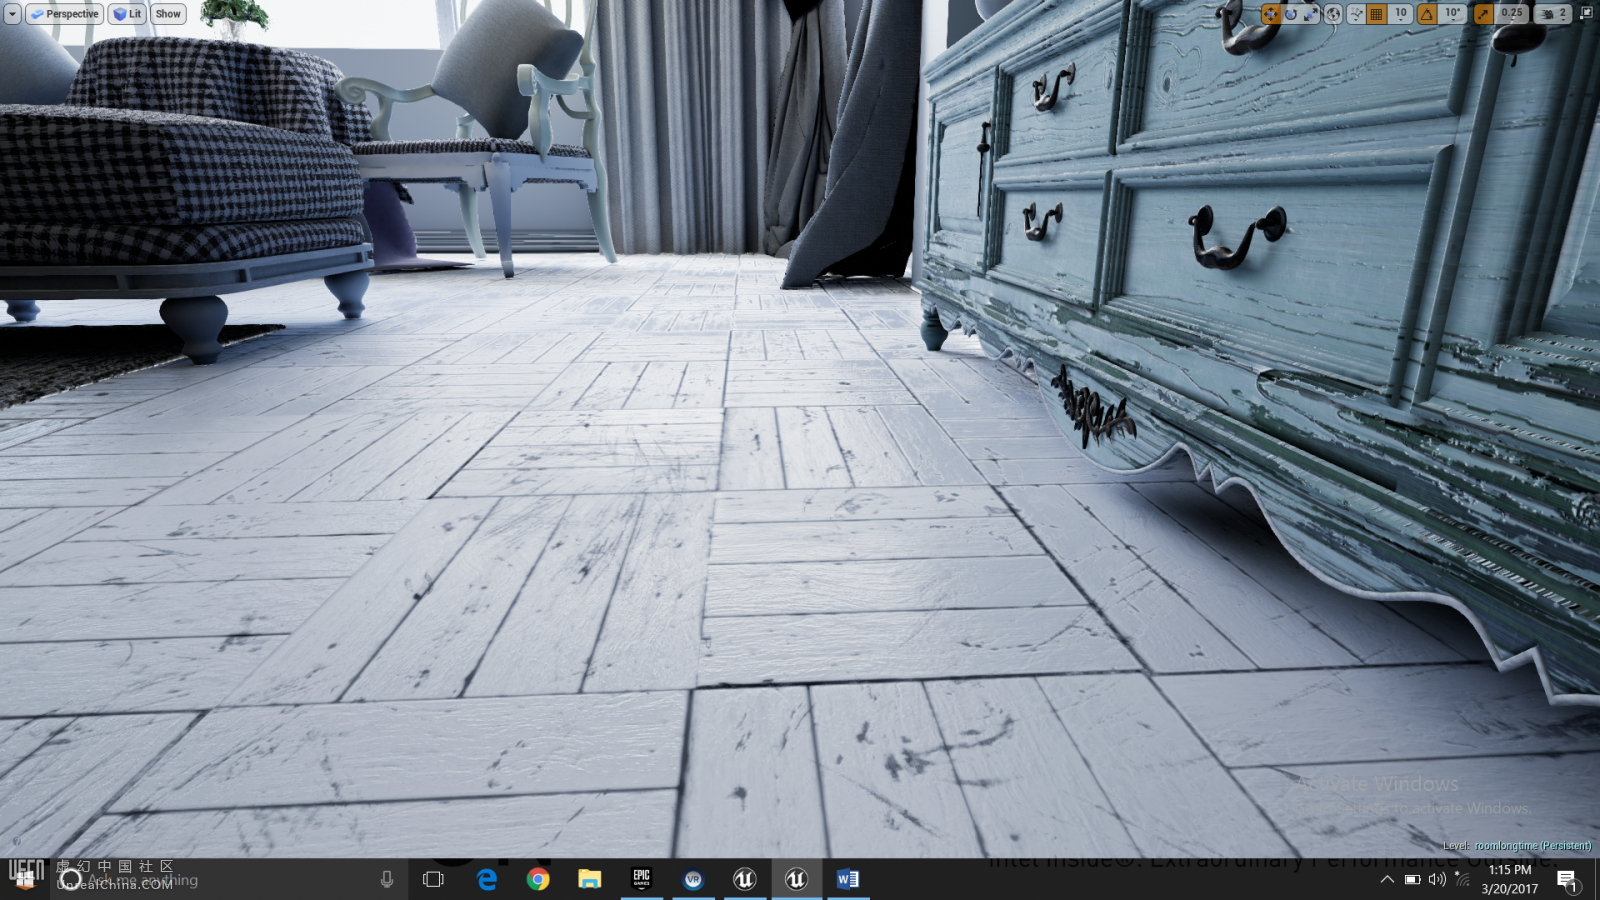Screen dimensions: 1600x900
Task: Select the Translate (move) gizmo tool
Action: point(1271,14)
